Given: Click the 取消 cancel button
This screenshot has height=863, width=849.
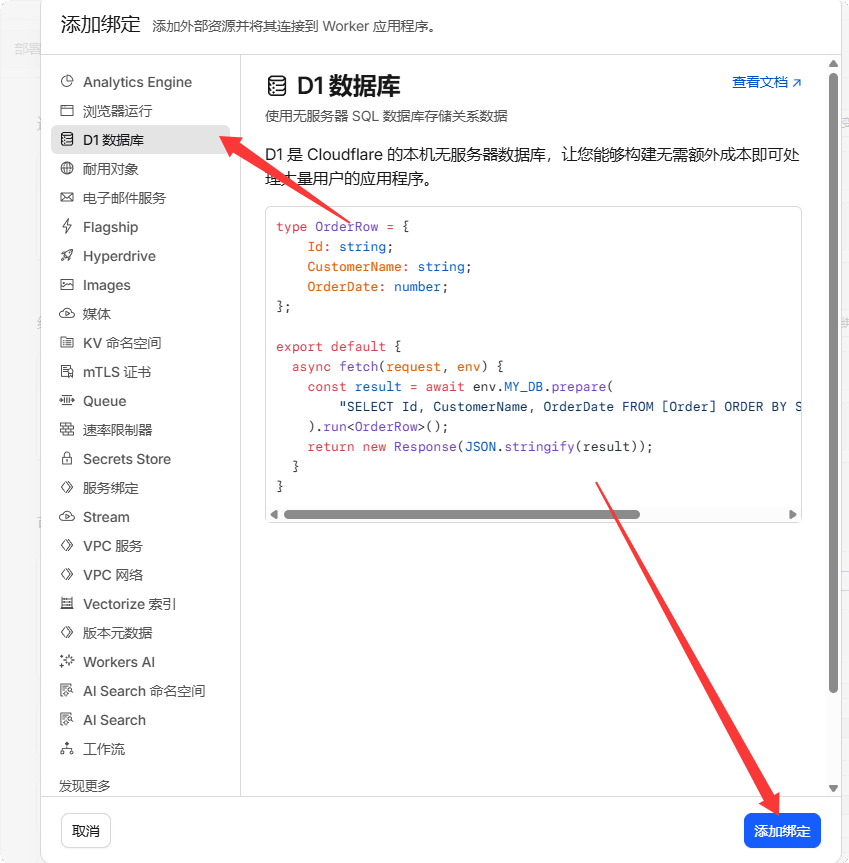Looking at the screenshot, I should [x=86, y=831].
